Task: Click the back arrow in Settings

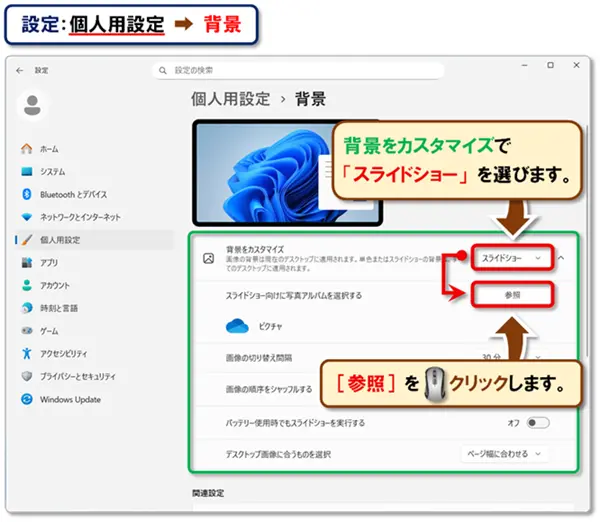Action: pos(20,70)
